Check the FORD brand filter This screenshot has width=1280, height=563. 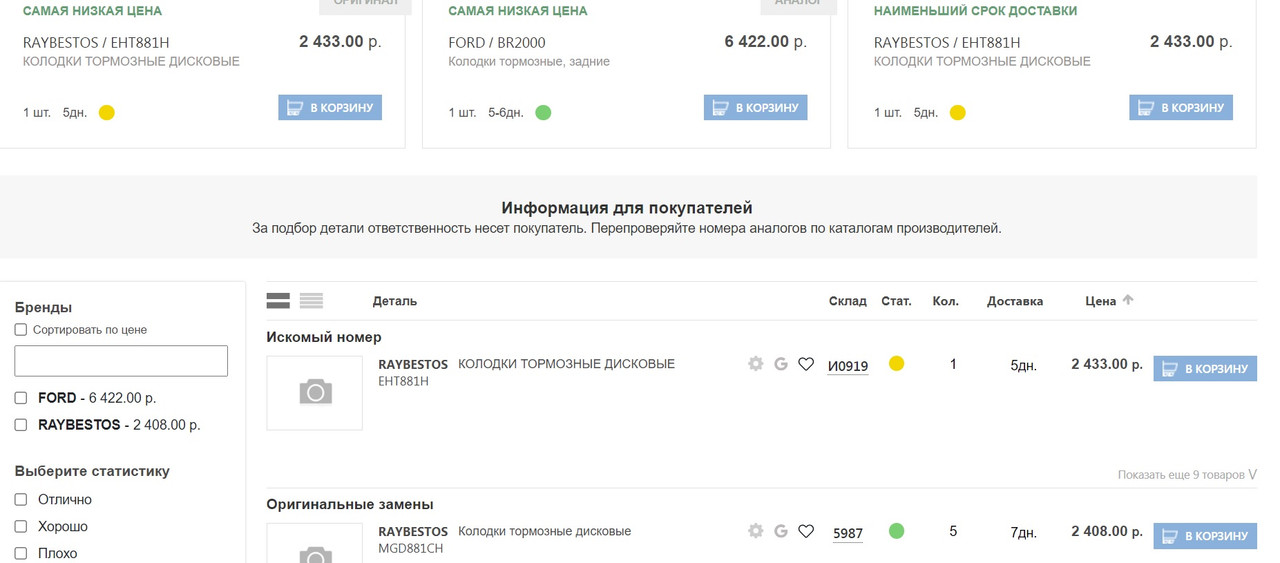pyautogui.click(x=21, y=398)
